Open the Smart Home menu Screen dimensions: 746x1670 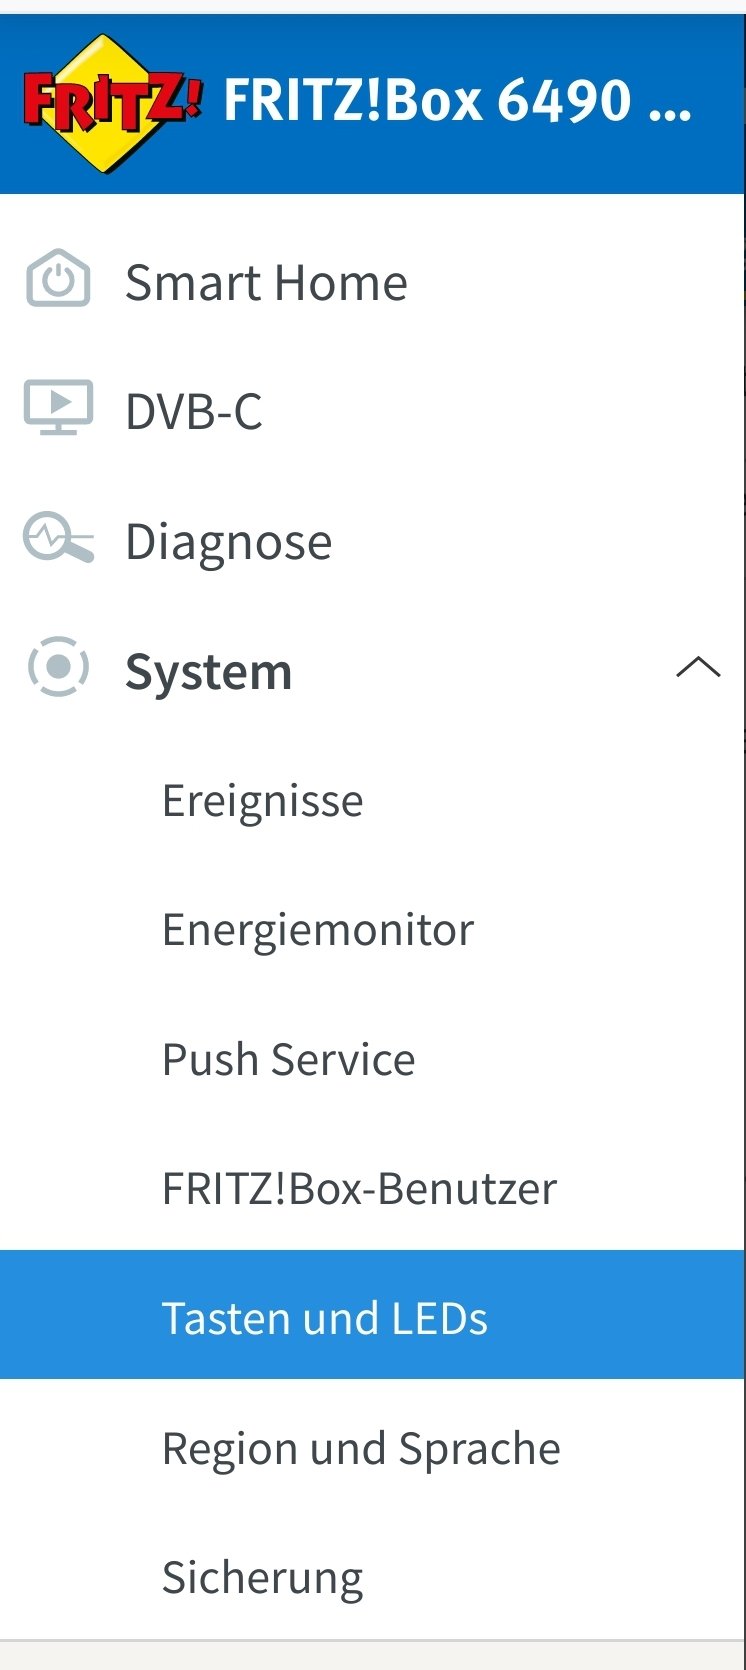[x=372, y=282]
